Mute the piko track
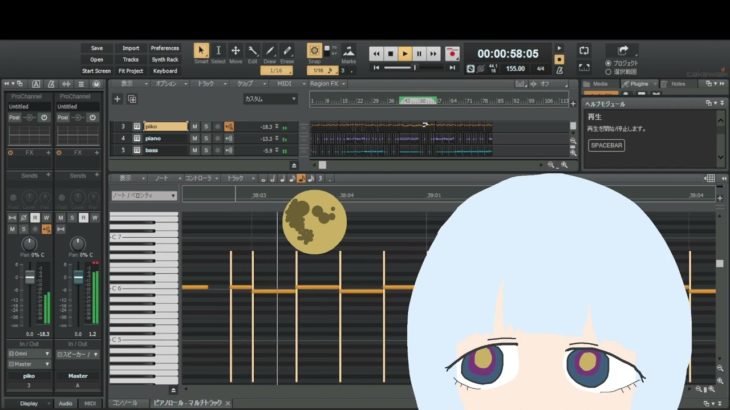The image size is (730, 410). tap(195, 127)
